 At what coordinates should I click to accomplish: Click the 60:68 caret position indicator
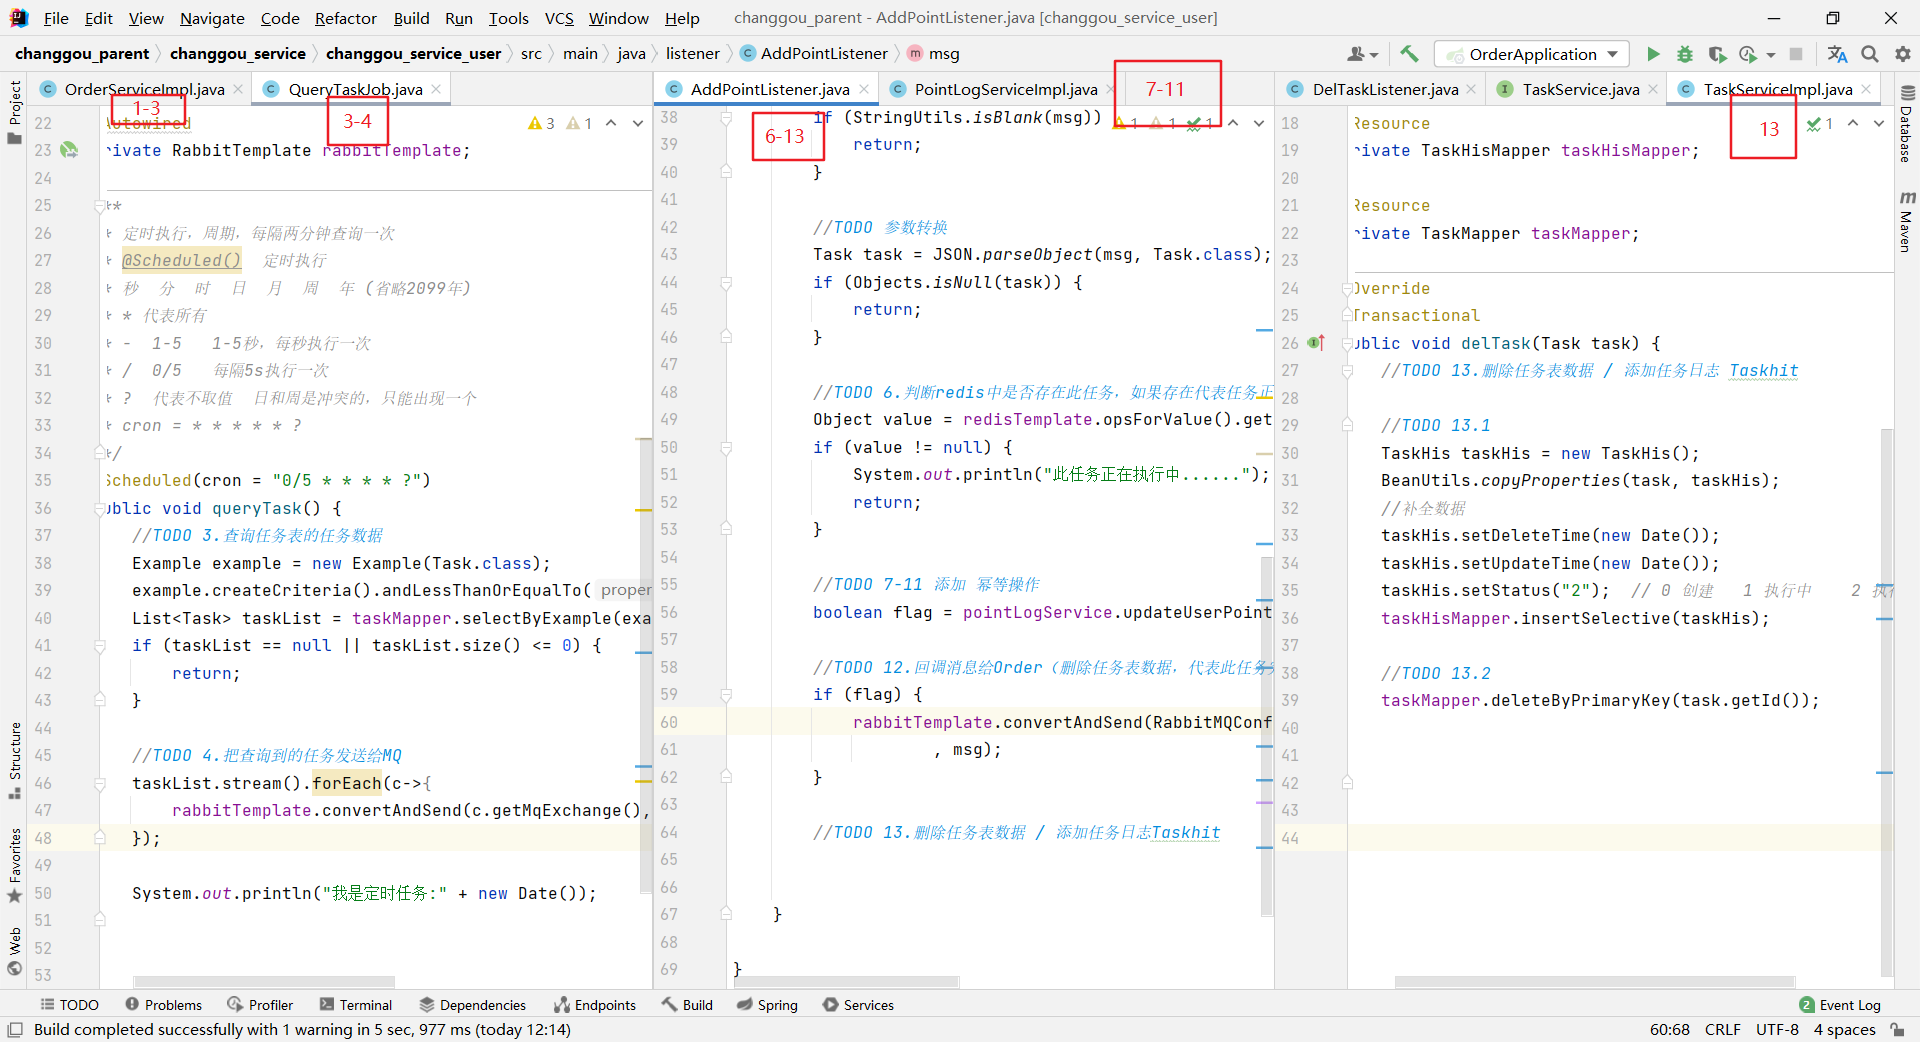[x=1669, y=1029]
